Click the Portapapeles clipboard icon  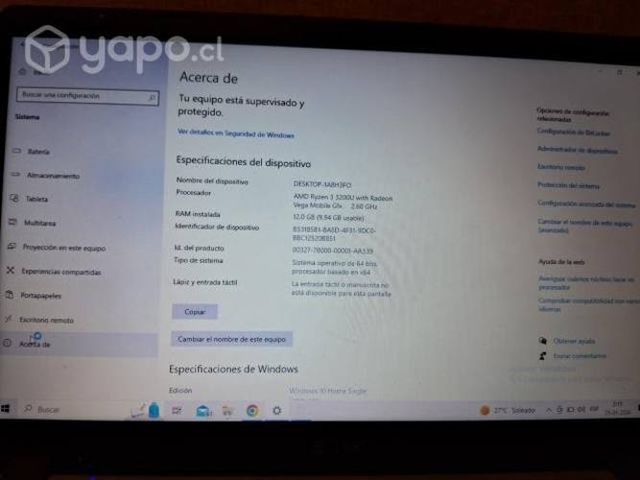(9, 294)
